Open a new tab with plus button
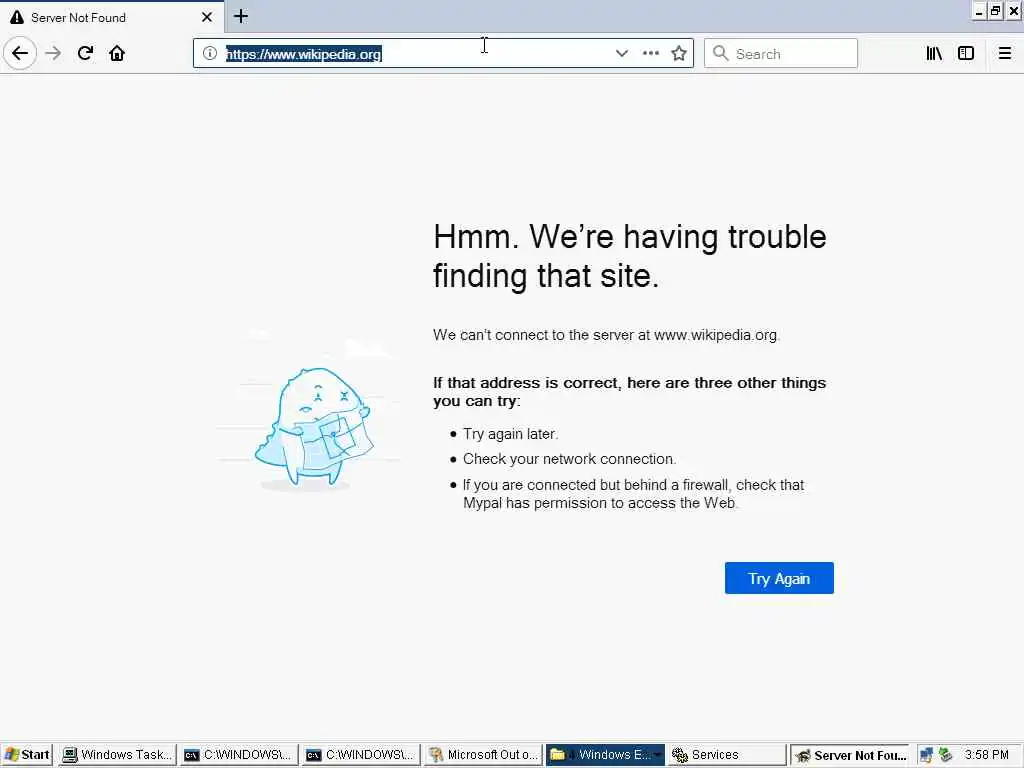This screenshot has height=768, width=1024. coord(241,16)
